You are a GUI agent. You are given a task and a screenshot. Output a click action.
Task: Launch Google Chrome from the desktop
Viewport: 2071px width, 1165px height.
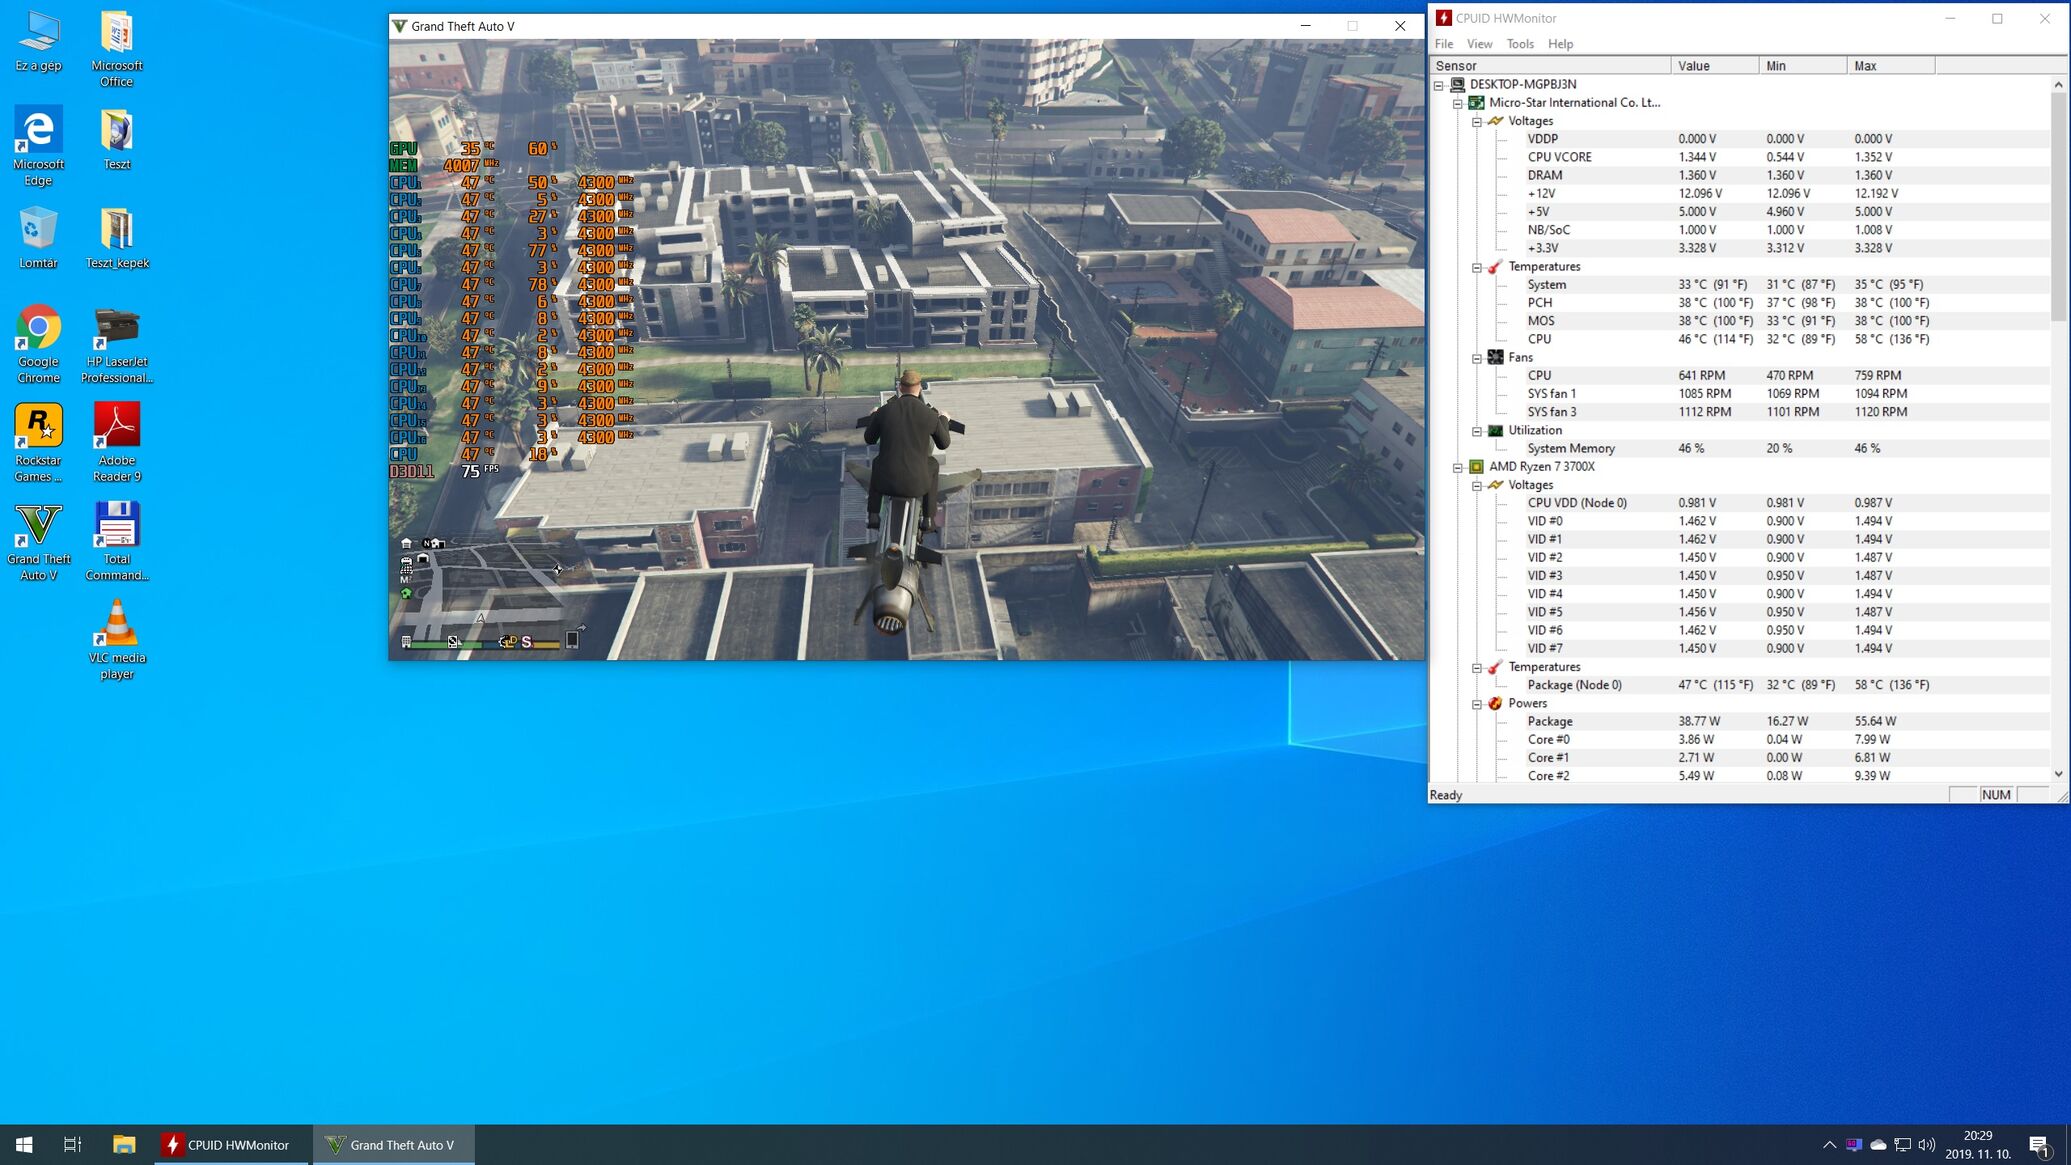pos(38,344)
